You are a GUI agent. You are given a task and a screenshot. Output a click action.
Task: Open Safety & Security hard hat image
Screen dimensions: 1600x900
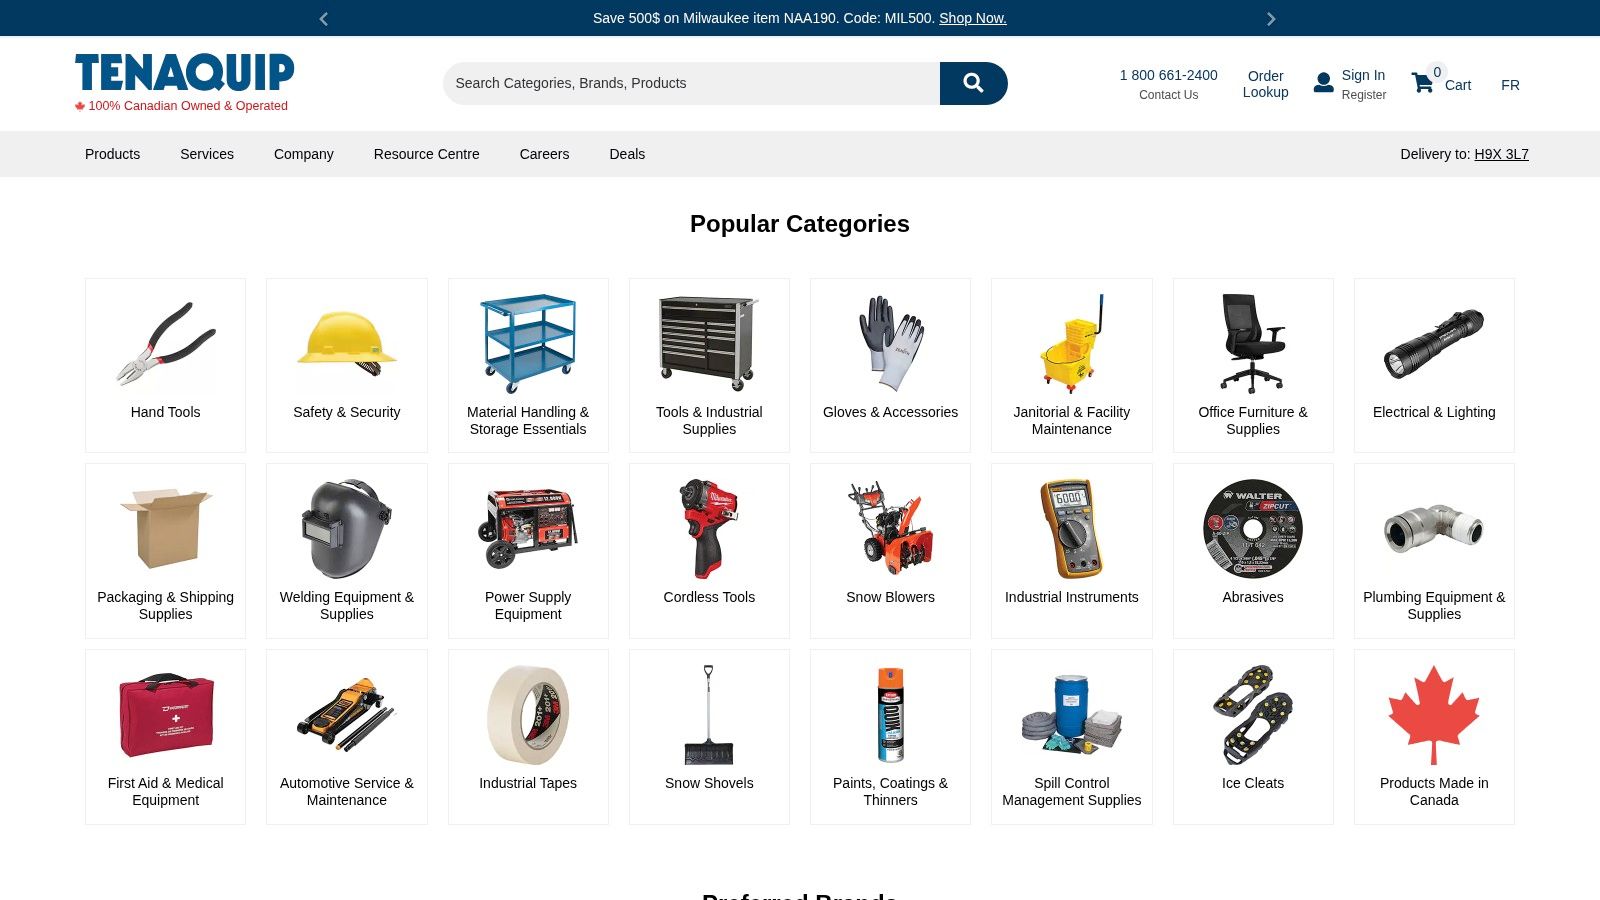point(347,343)
